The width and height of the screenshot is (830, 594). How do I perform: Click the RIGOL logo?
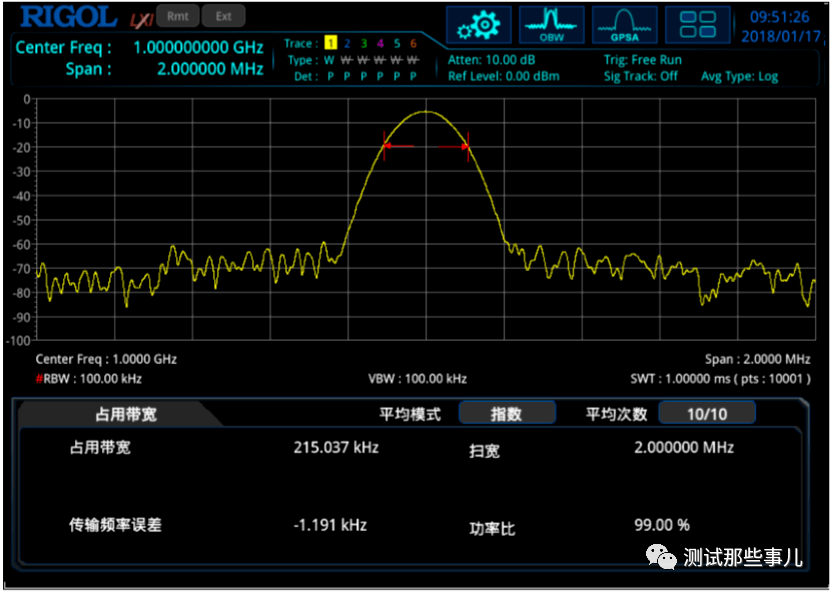coord(69,17)
